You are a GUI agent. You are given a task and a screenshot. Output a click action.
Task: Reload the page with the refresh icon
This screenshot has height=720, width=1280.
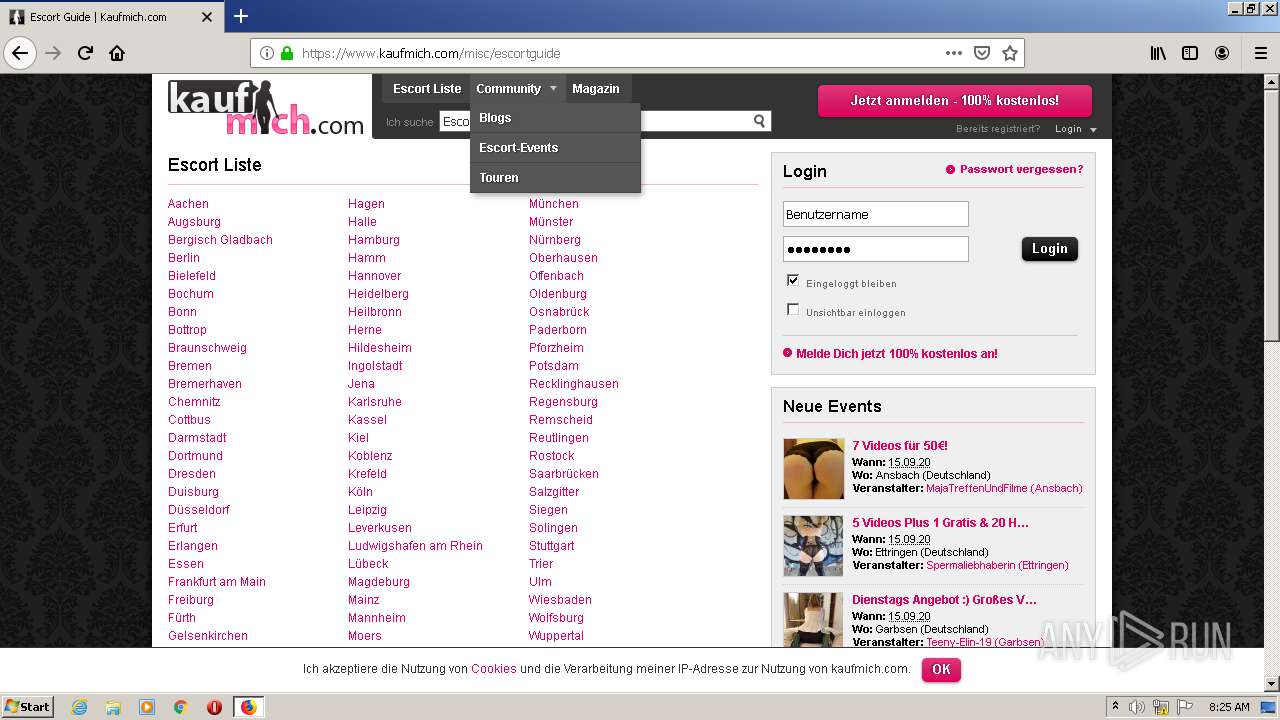[x=85, y=53]
